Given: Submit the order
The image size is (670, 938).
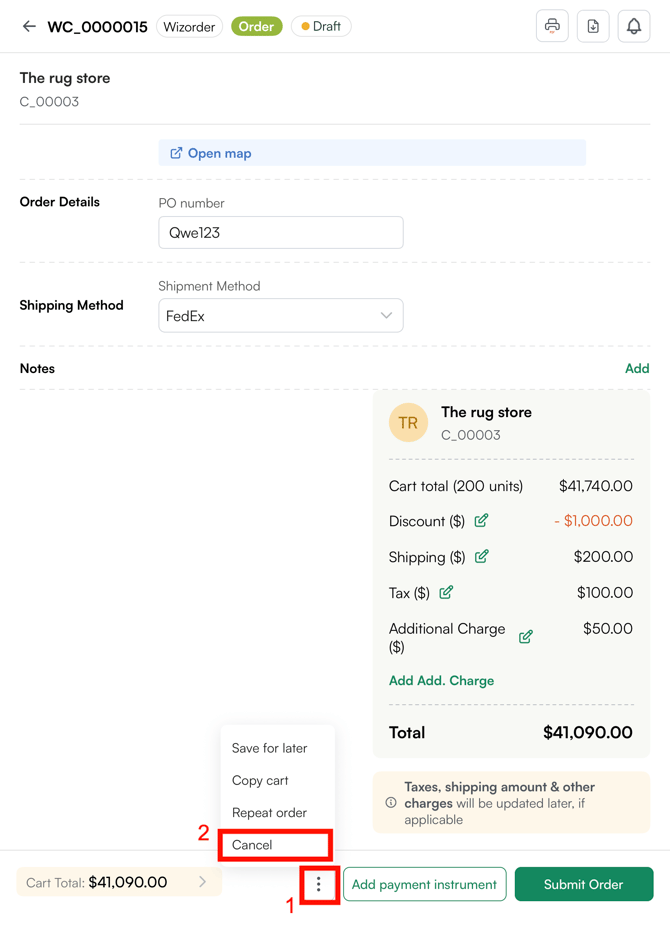Looking at the screenshot, I should pos(583,884).
